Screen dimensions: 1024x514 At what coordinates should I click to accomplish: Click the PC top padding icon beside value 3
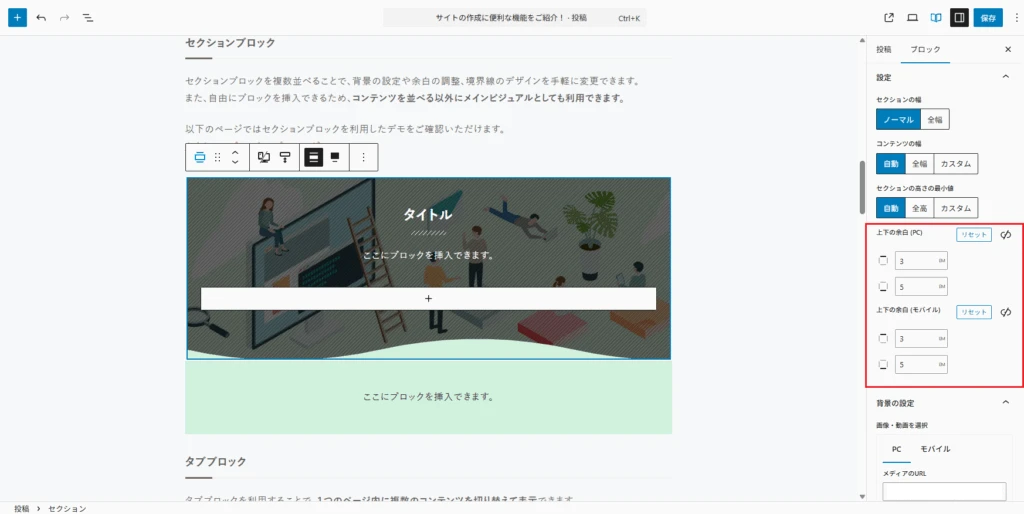click(x=883, y=261)
